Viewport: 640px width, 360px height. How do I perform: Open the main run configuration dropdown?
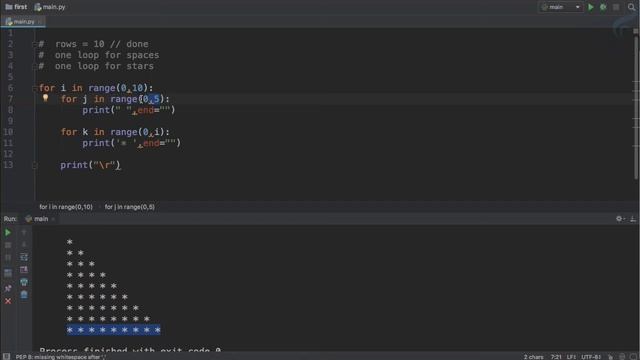pos(560,7)
